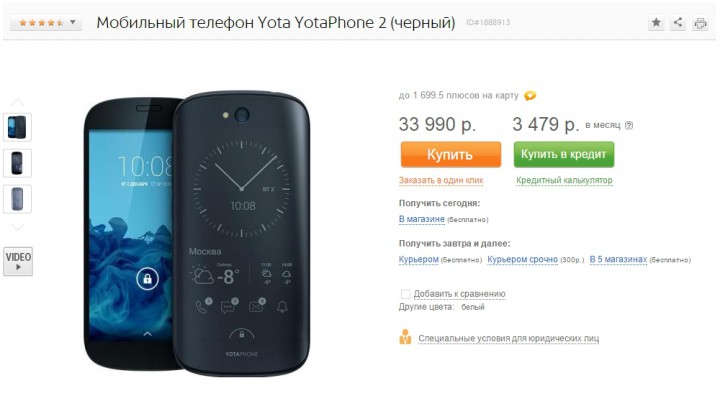Expand the star rating dropdown
This screenshot has height=406, width=720.
pyautogui.click(x=46, y=23)
